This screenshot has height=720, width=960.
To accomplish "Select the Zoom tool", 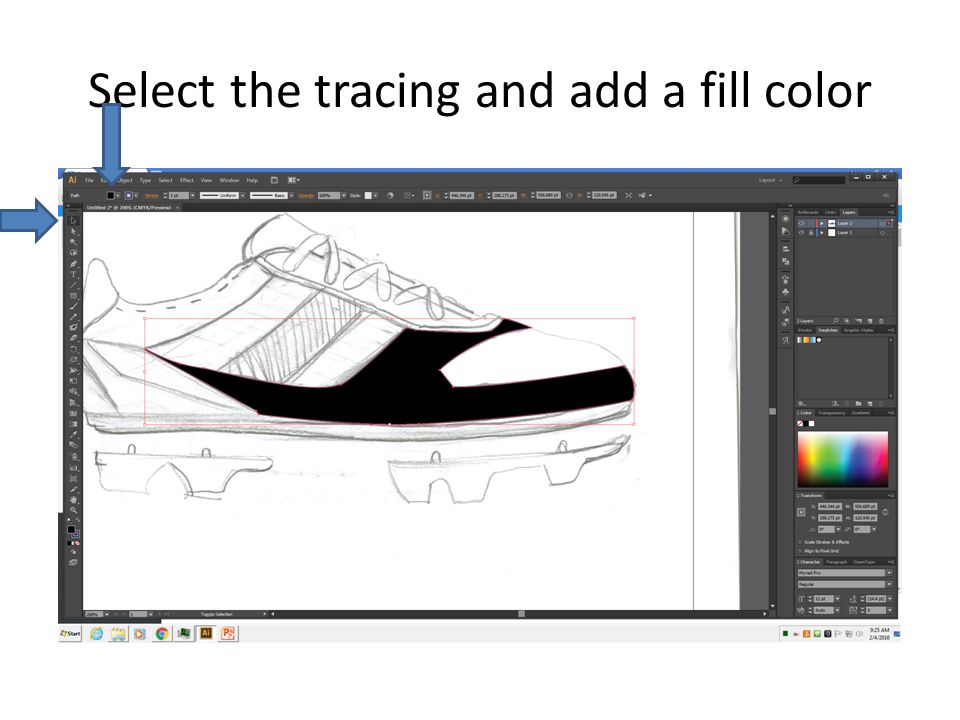I will coord(73,510).
